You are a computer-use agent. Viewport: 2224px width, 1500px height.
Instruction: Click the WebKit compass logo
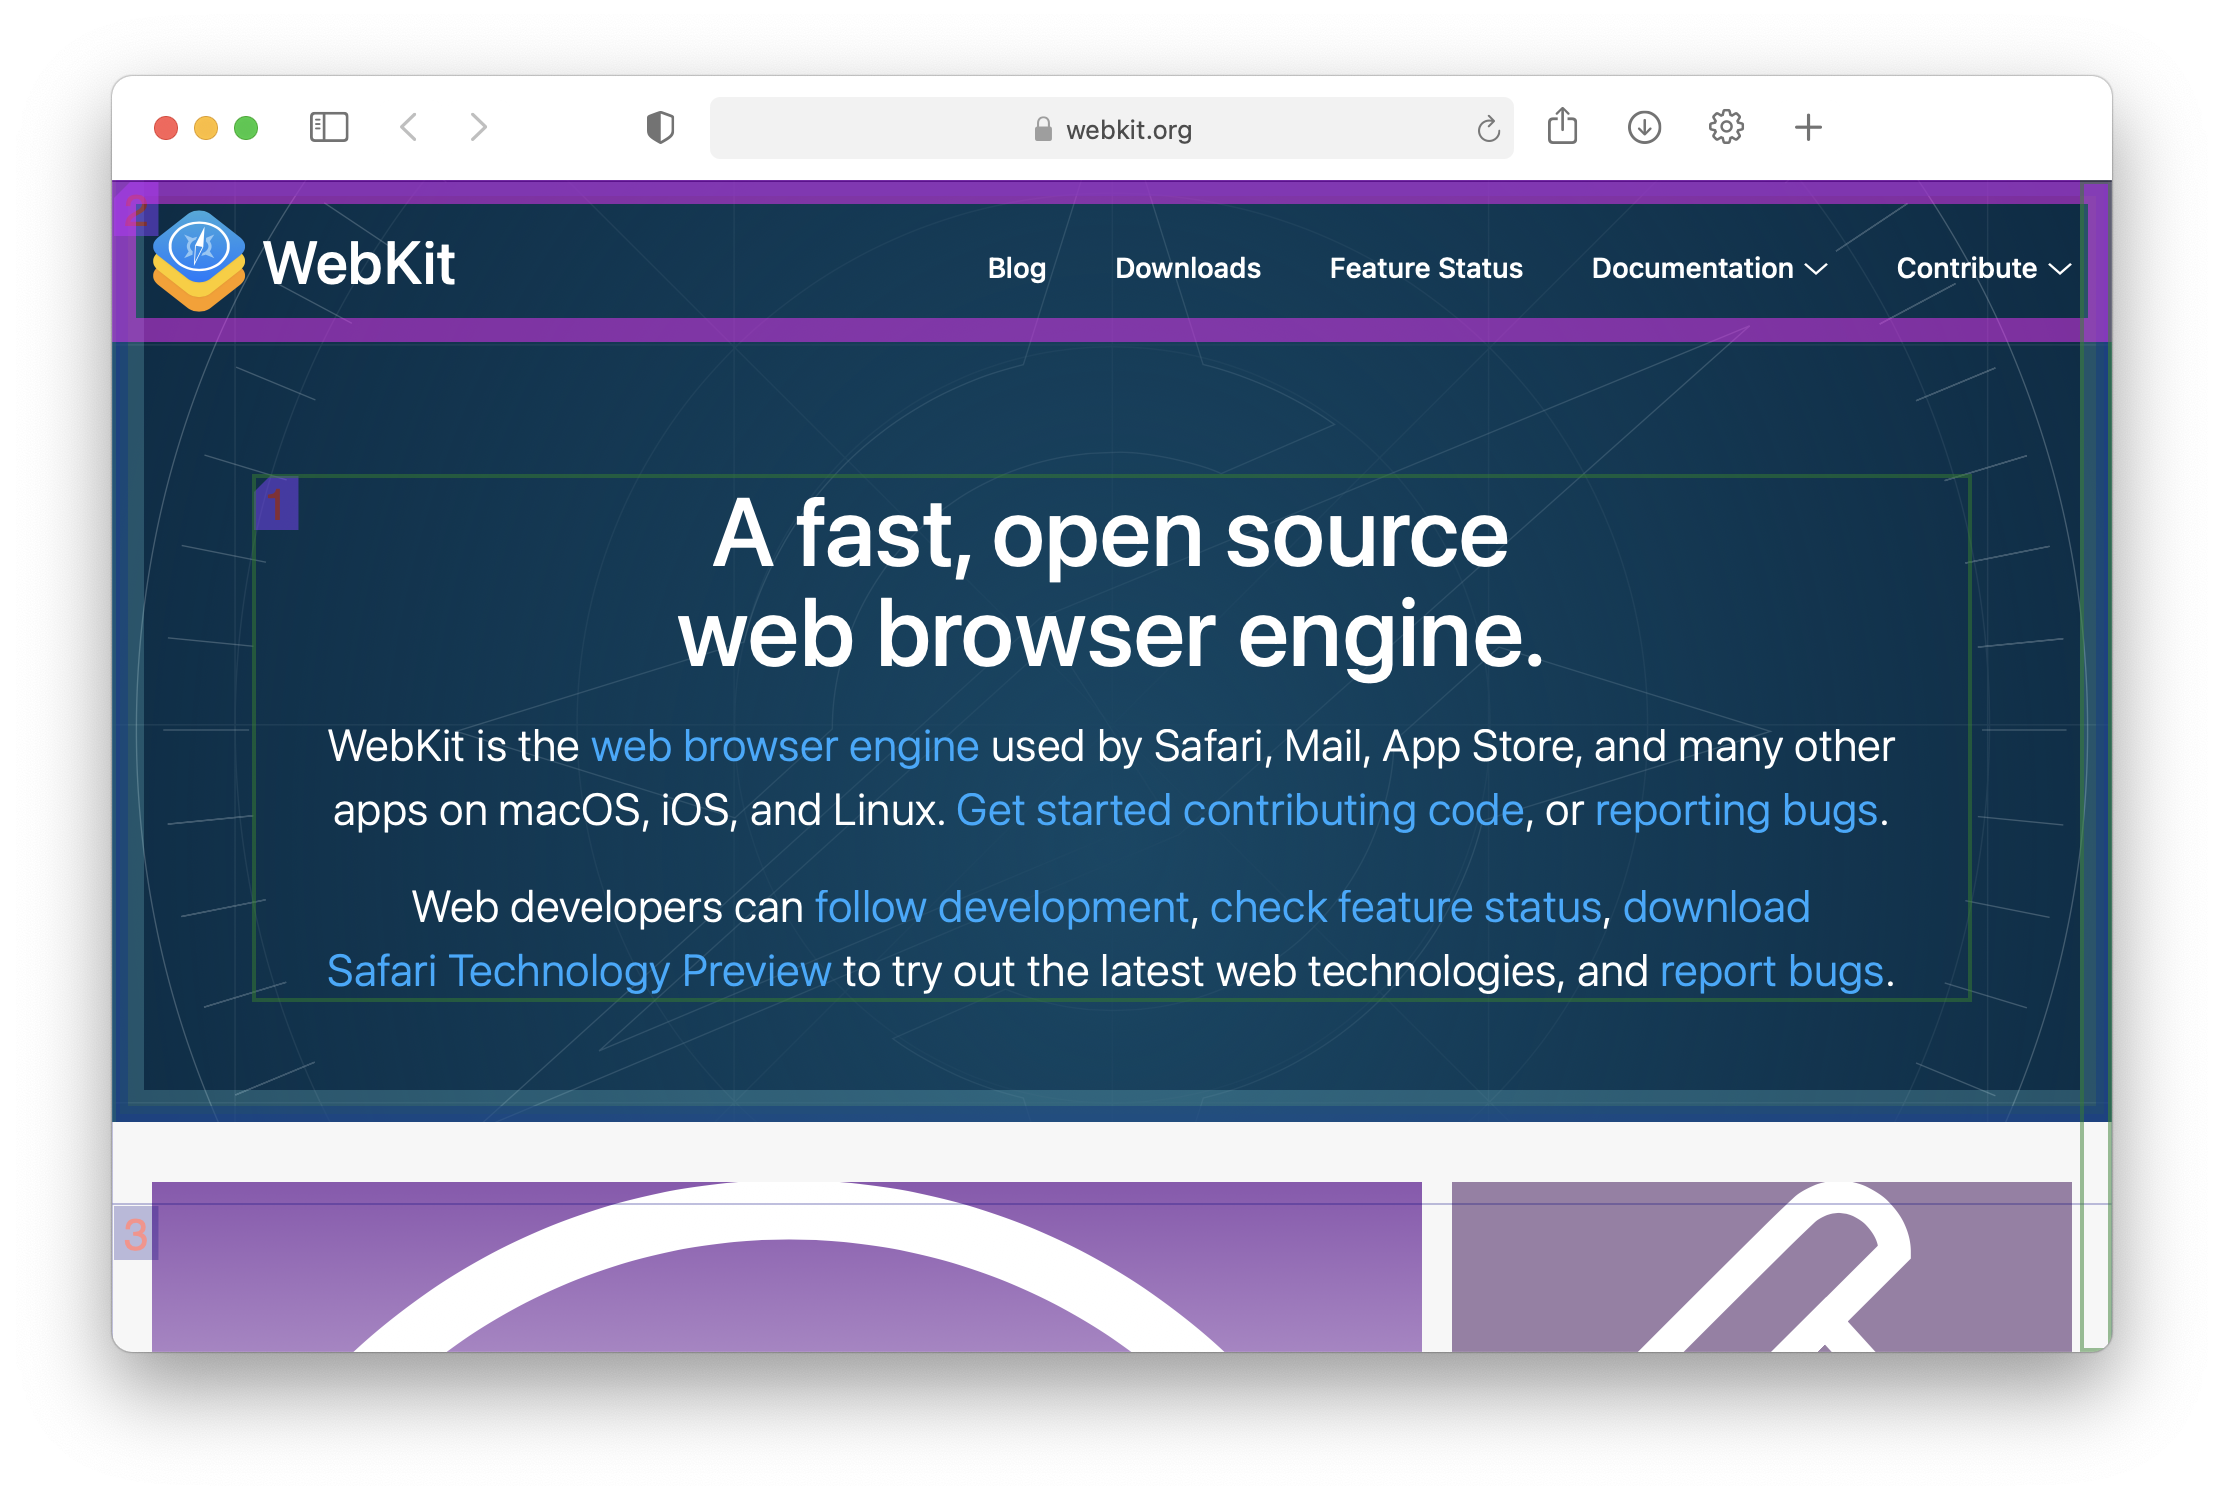click(199, 260)
